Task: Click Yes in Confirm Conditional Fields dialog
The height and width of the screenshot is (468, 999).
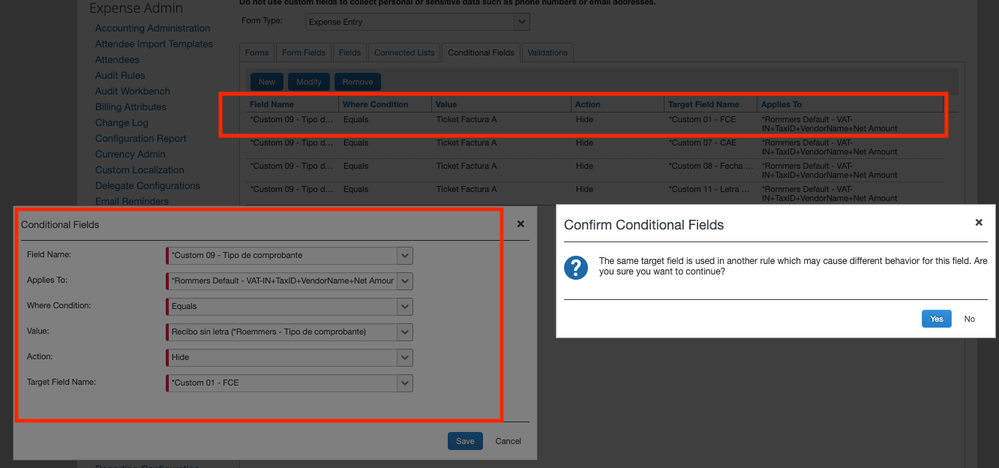Action: 936,319
